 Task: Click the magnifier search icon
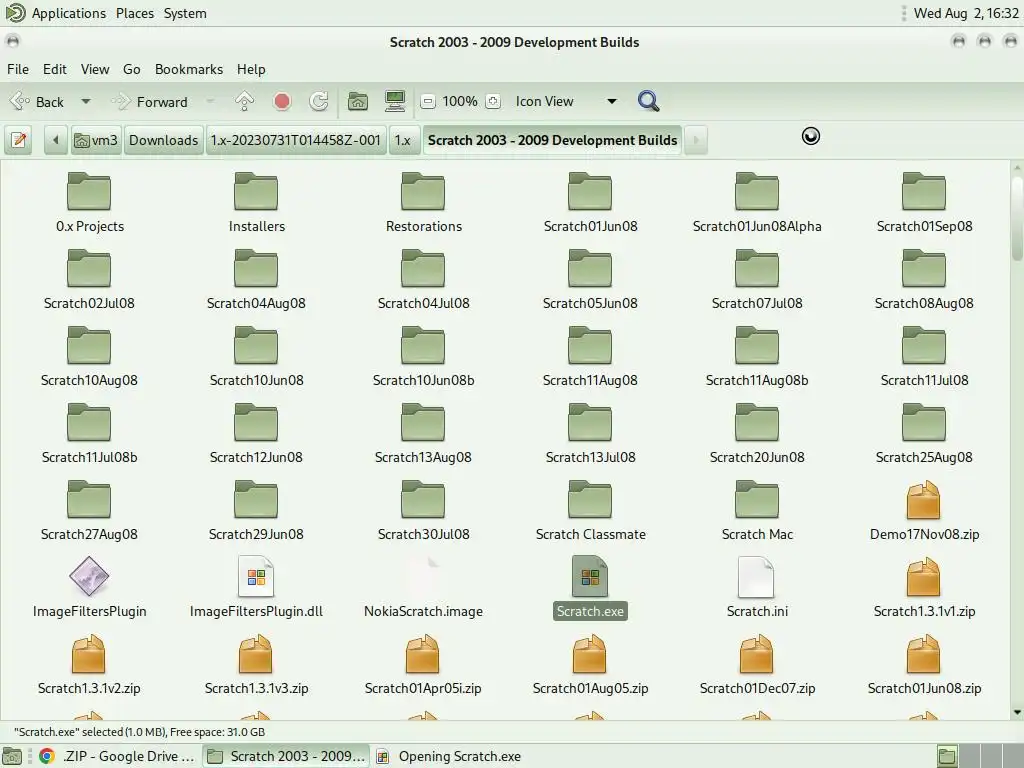648,101
